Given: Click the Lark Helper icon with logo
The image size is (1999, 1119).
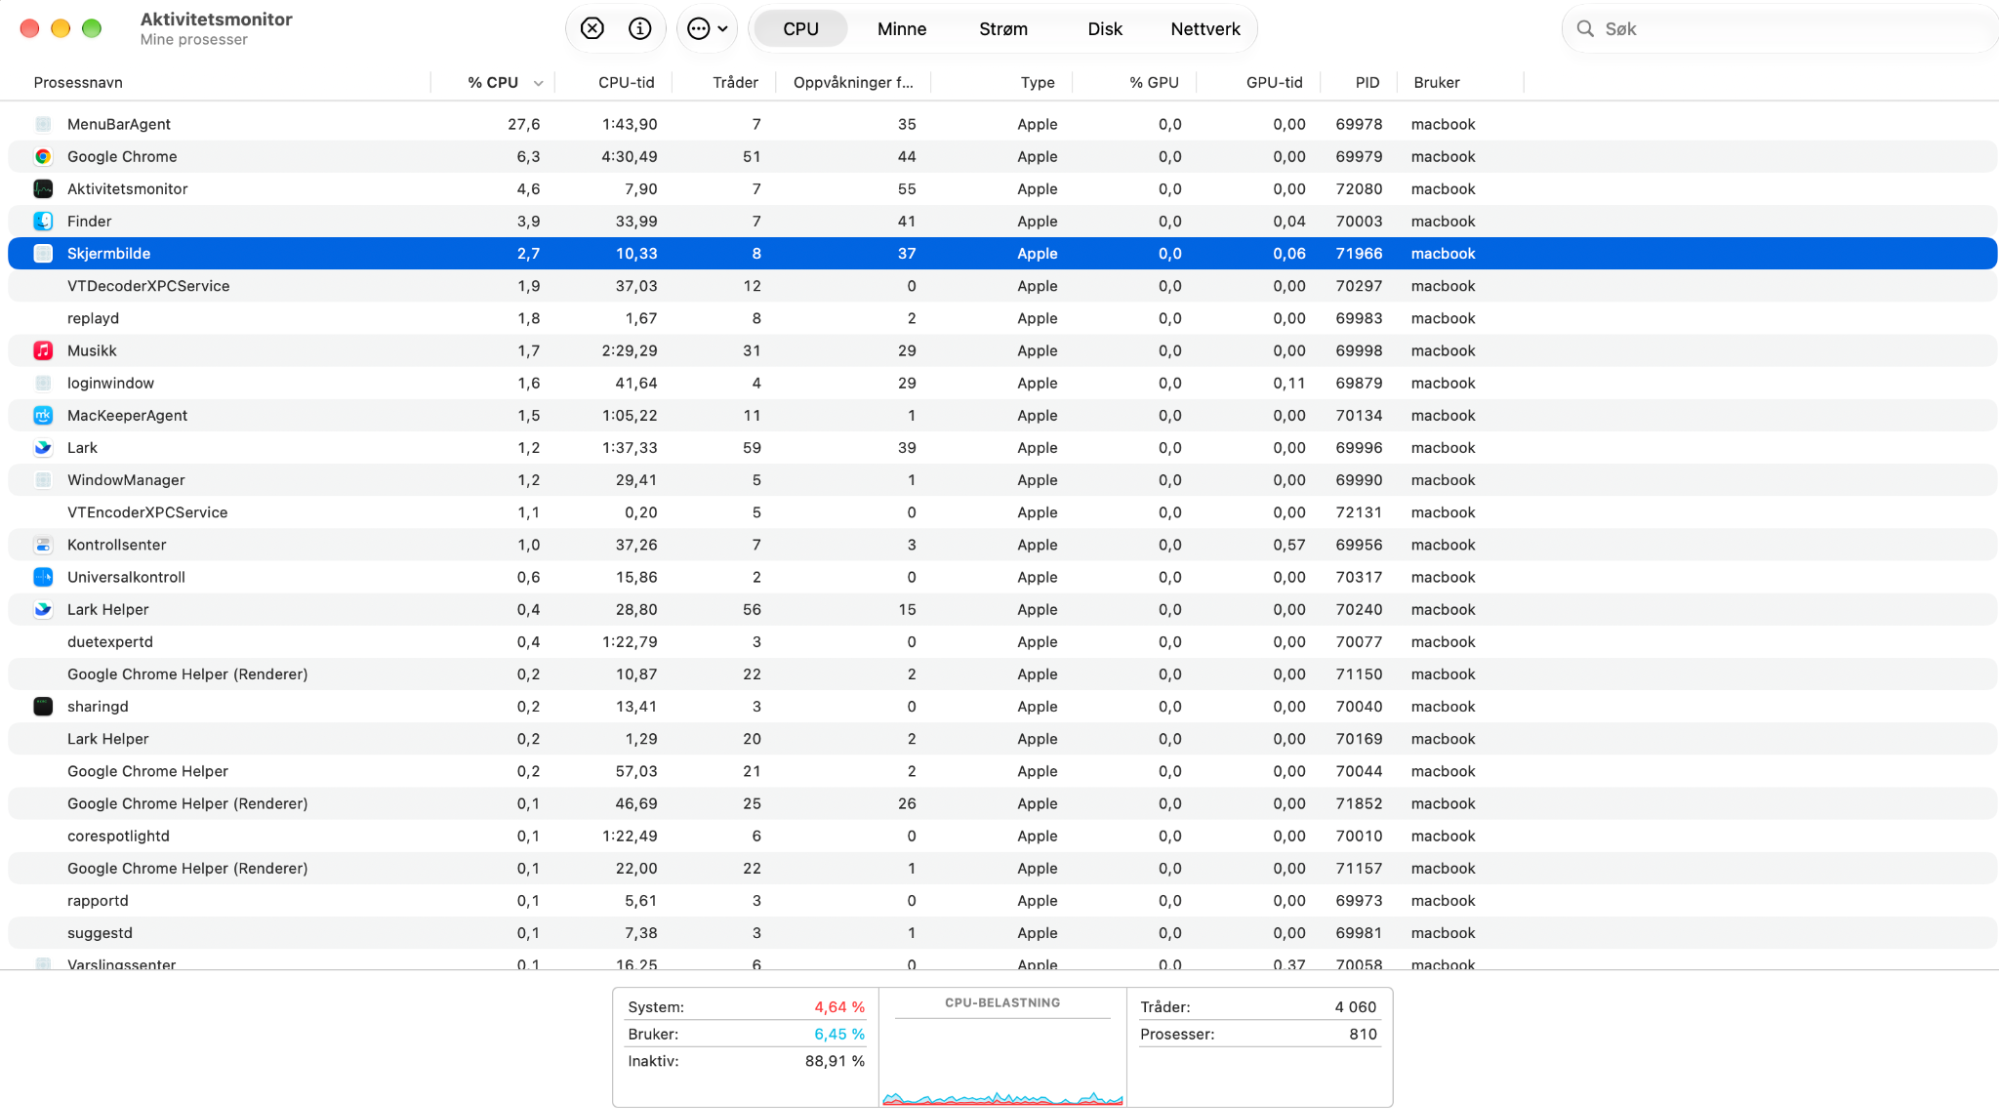Looking at the screenshot, I should click(43, 609).
